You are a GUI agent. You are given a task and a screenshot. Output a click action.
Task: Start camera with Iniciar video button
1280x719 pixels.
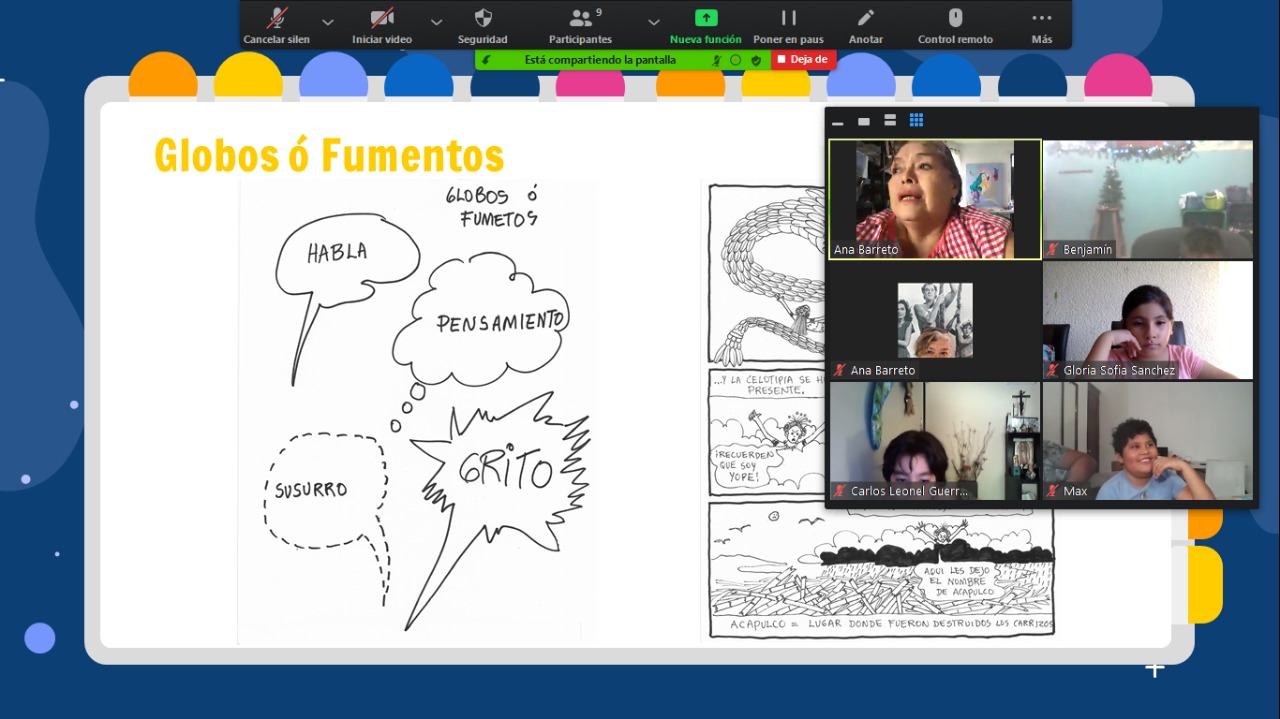click(x=382, y=25)
